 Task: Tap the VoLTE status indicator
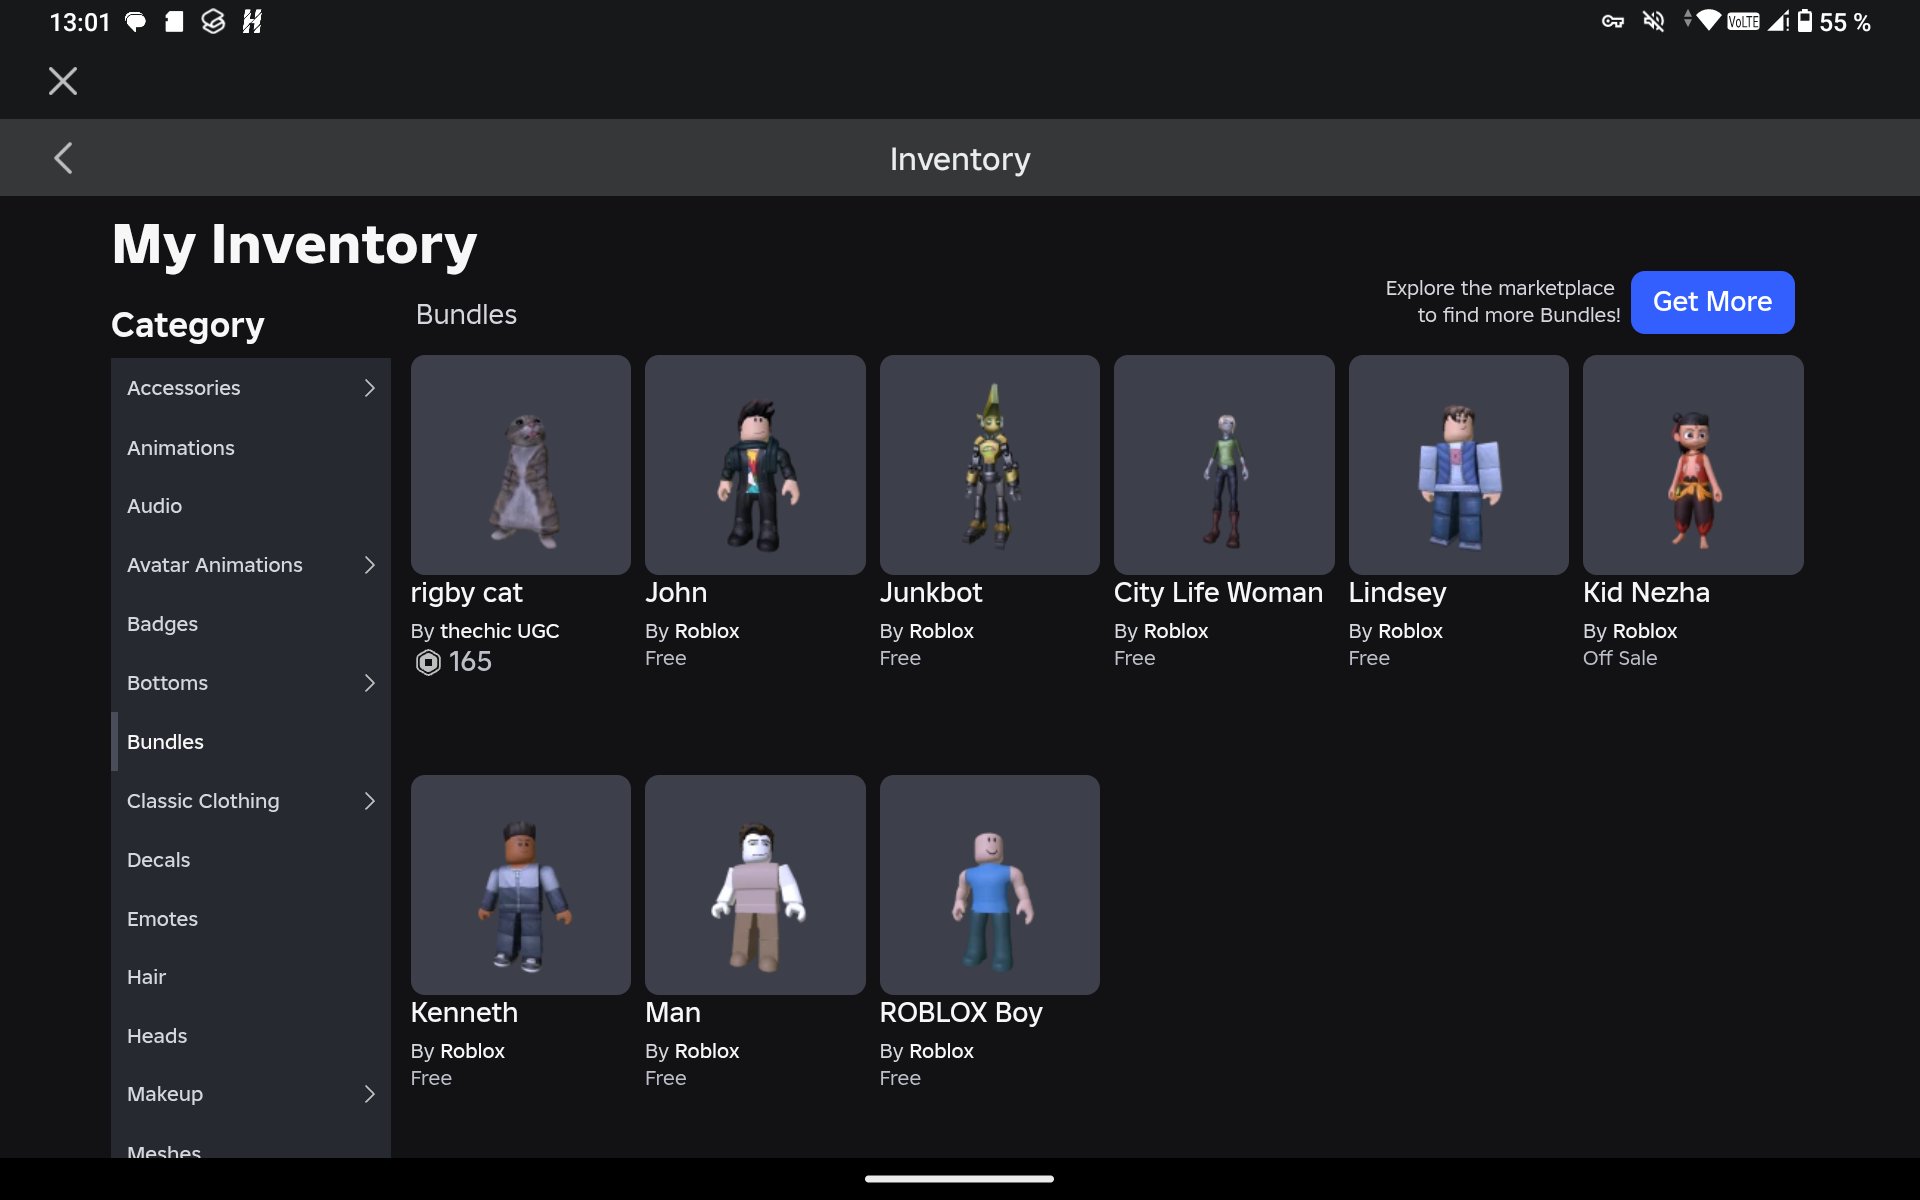[x=1743, y=21]
